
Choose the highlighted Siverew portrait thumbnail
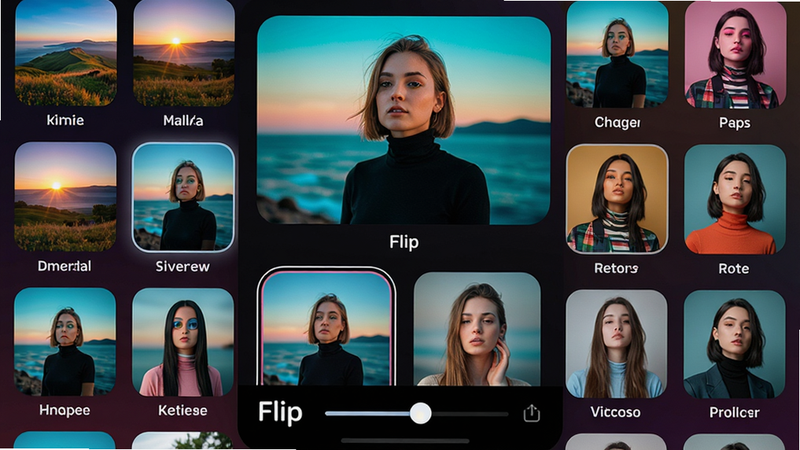183,197
